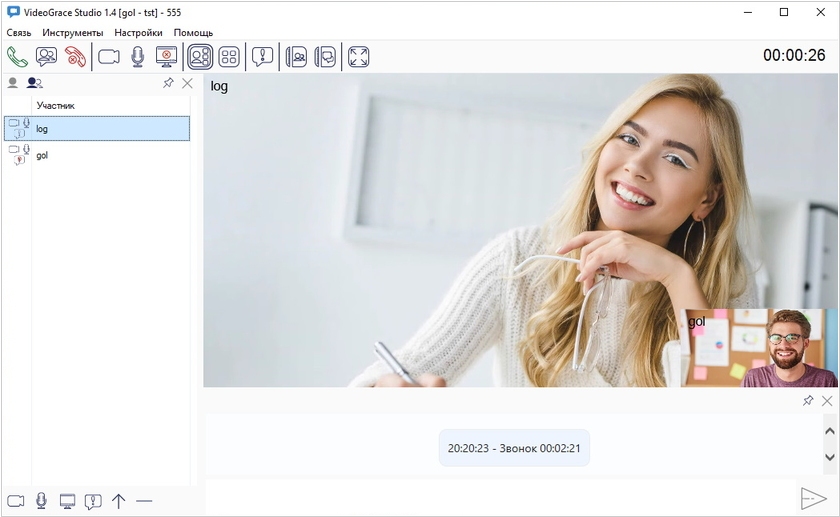Open the Инструменты menu
Image resolution: width=840 pixels, height=517 pixels.
73,33
